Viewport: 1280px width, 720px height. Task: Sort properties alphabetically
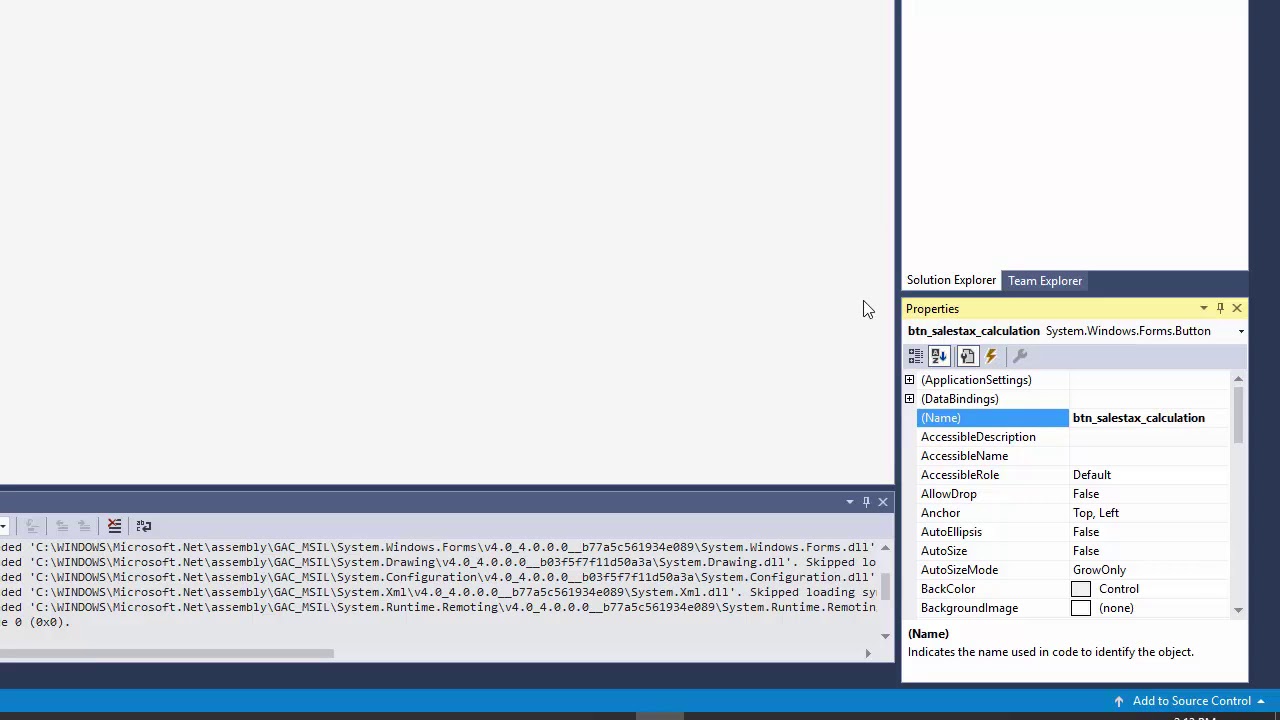939,356
